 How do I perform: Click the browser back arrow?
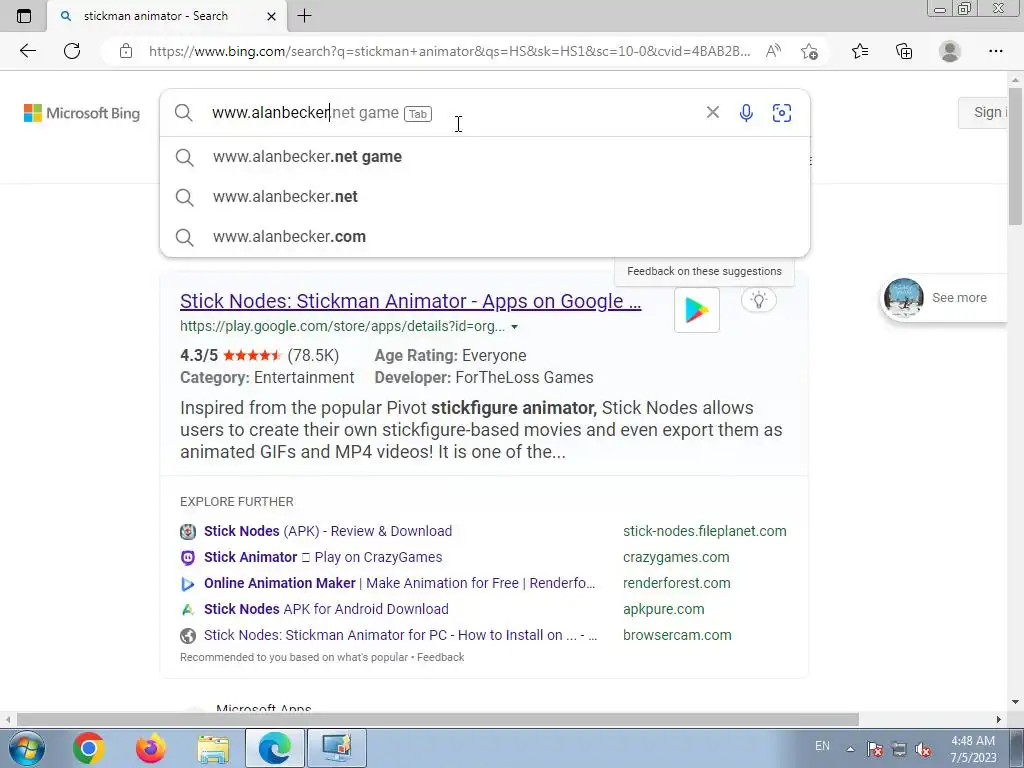click(27, 51)
